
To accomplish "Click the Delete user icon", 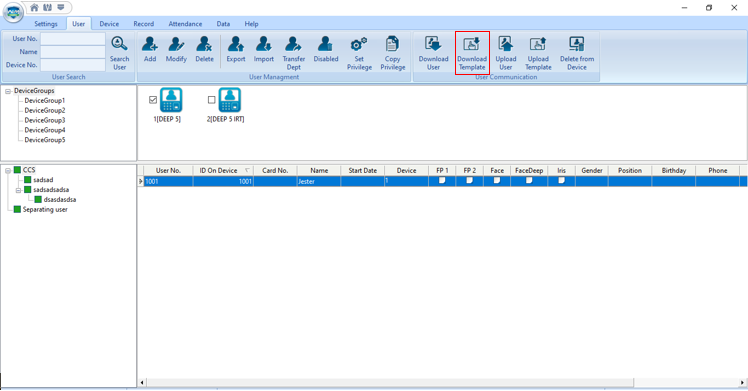I will click(x=204, y=44).
